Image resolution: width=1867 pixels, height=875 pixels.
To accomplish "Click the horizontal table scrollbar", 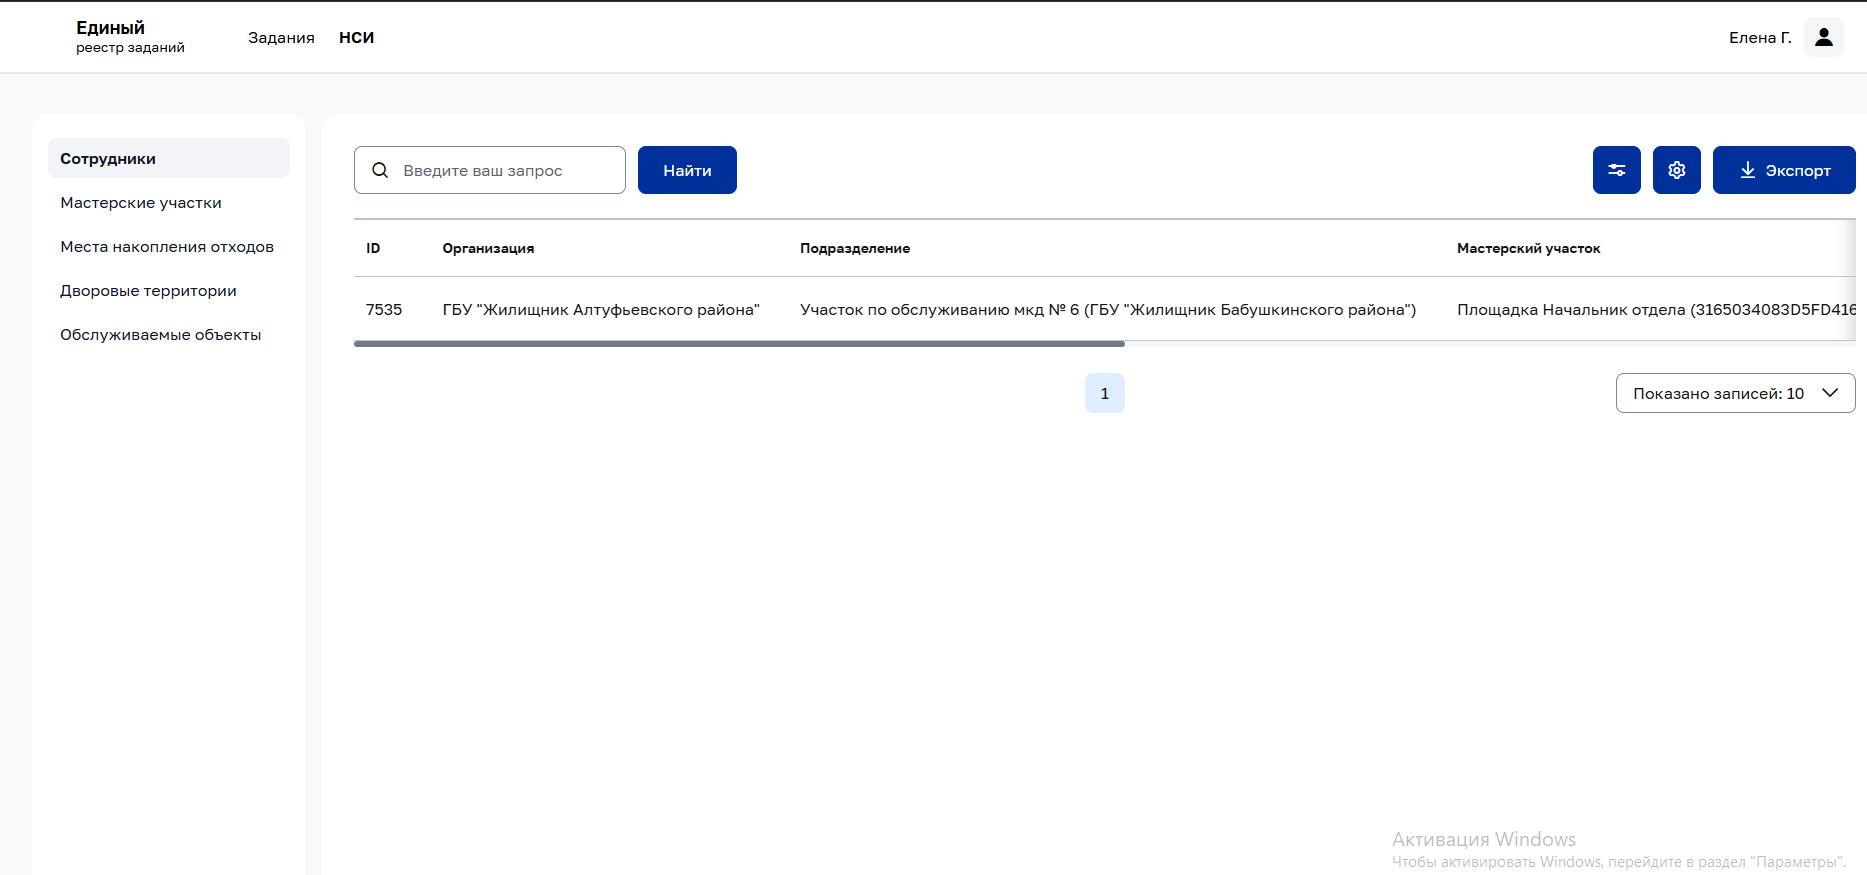I will (x=739, y=344).
